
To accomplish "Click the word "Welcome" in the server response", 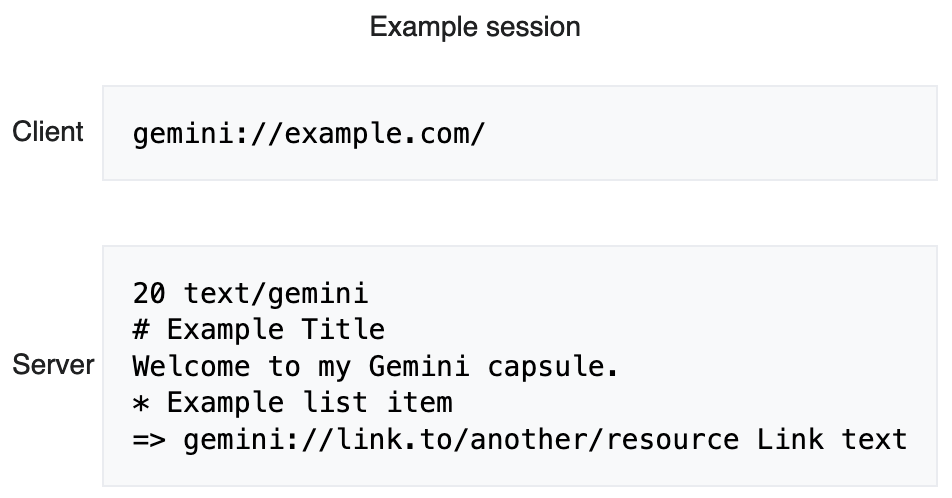I will tap(191, 366).
